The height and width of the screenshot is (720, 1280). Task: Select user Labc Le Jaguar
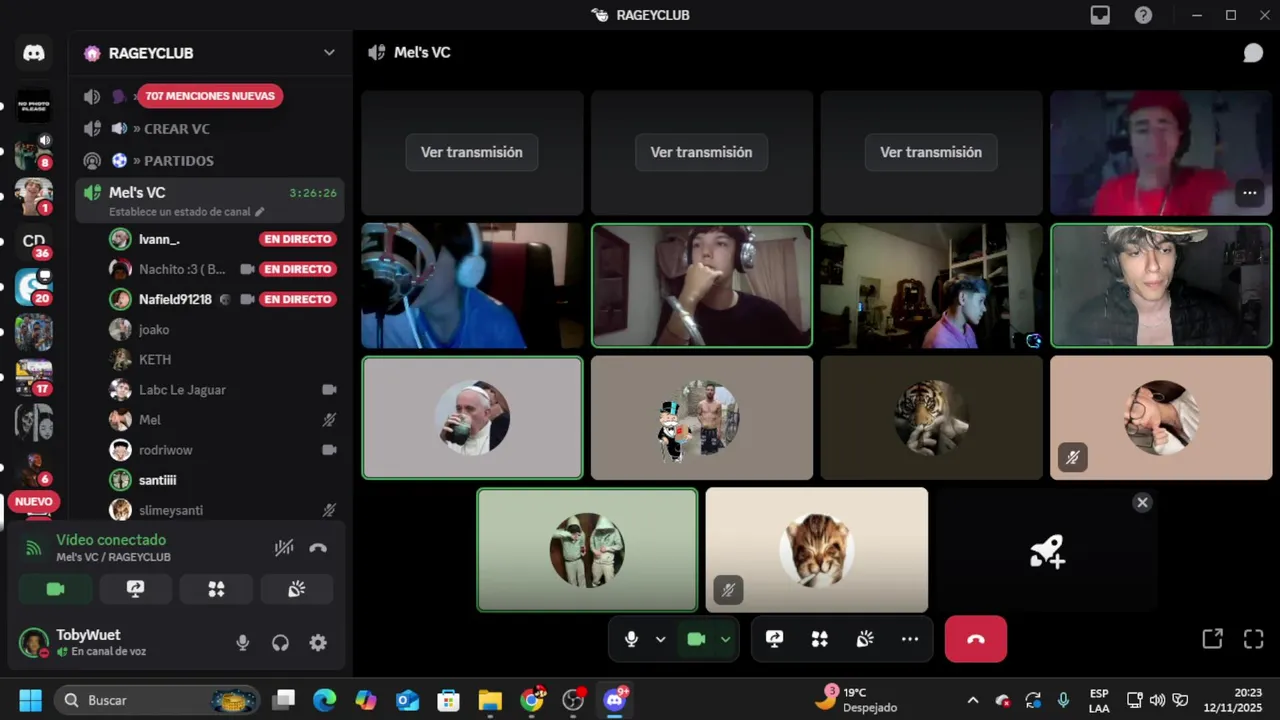pos(222,390)
